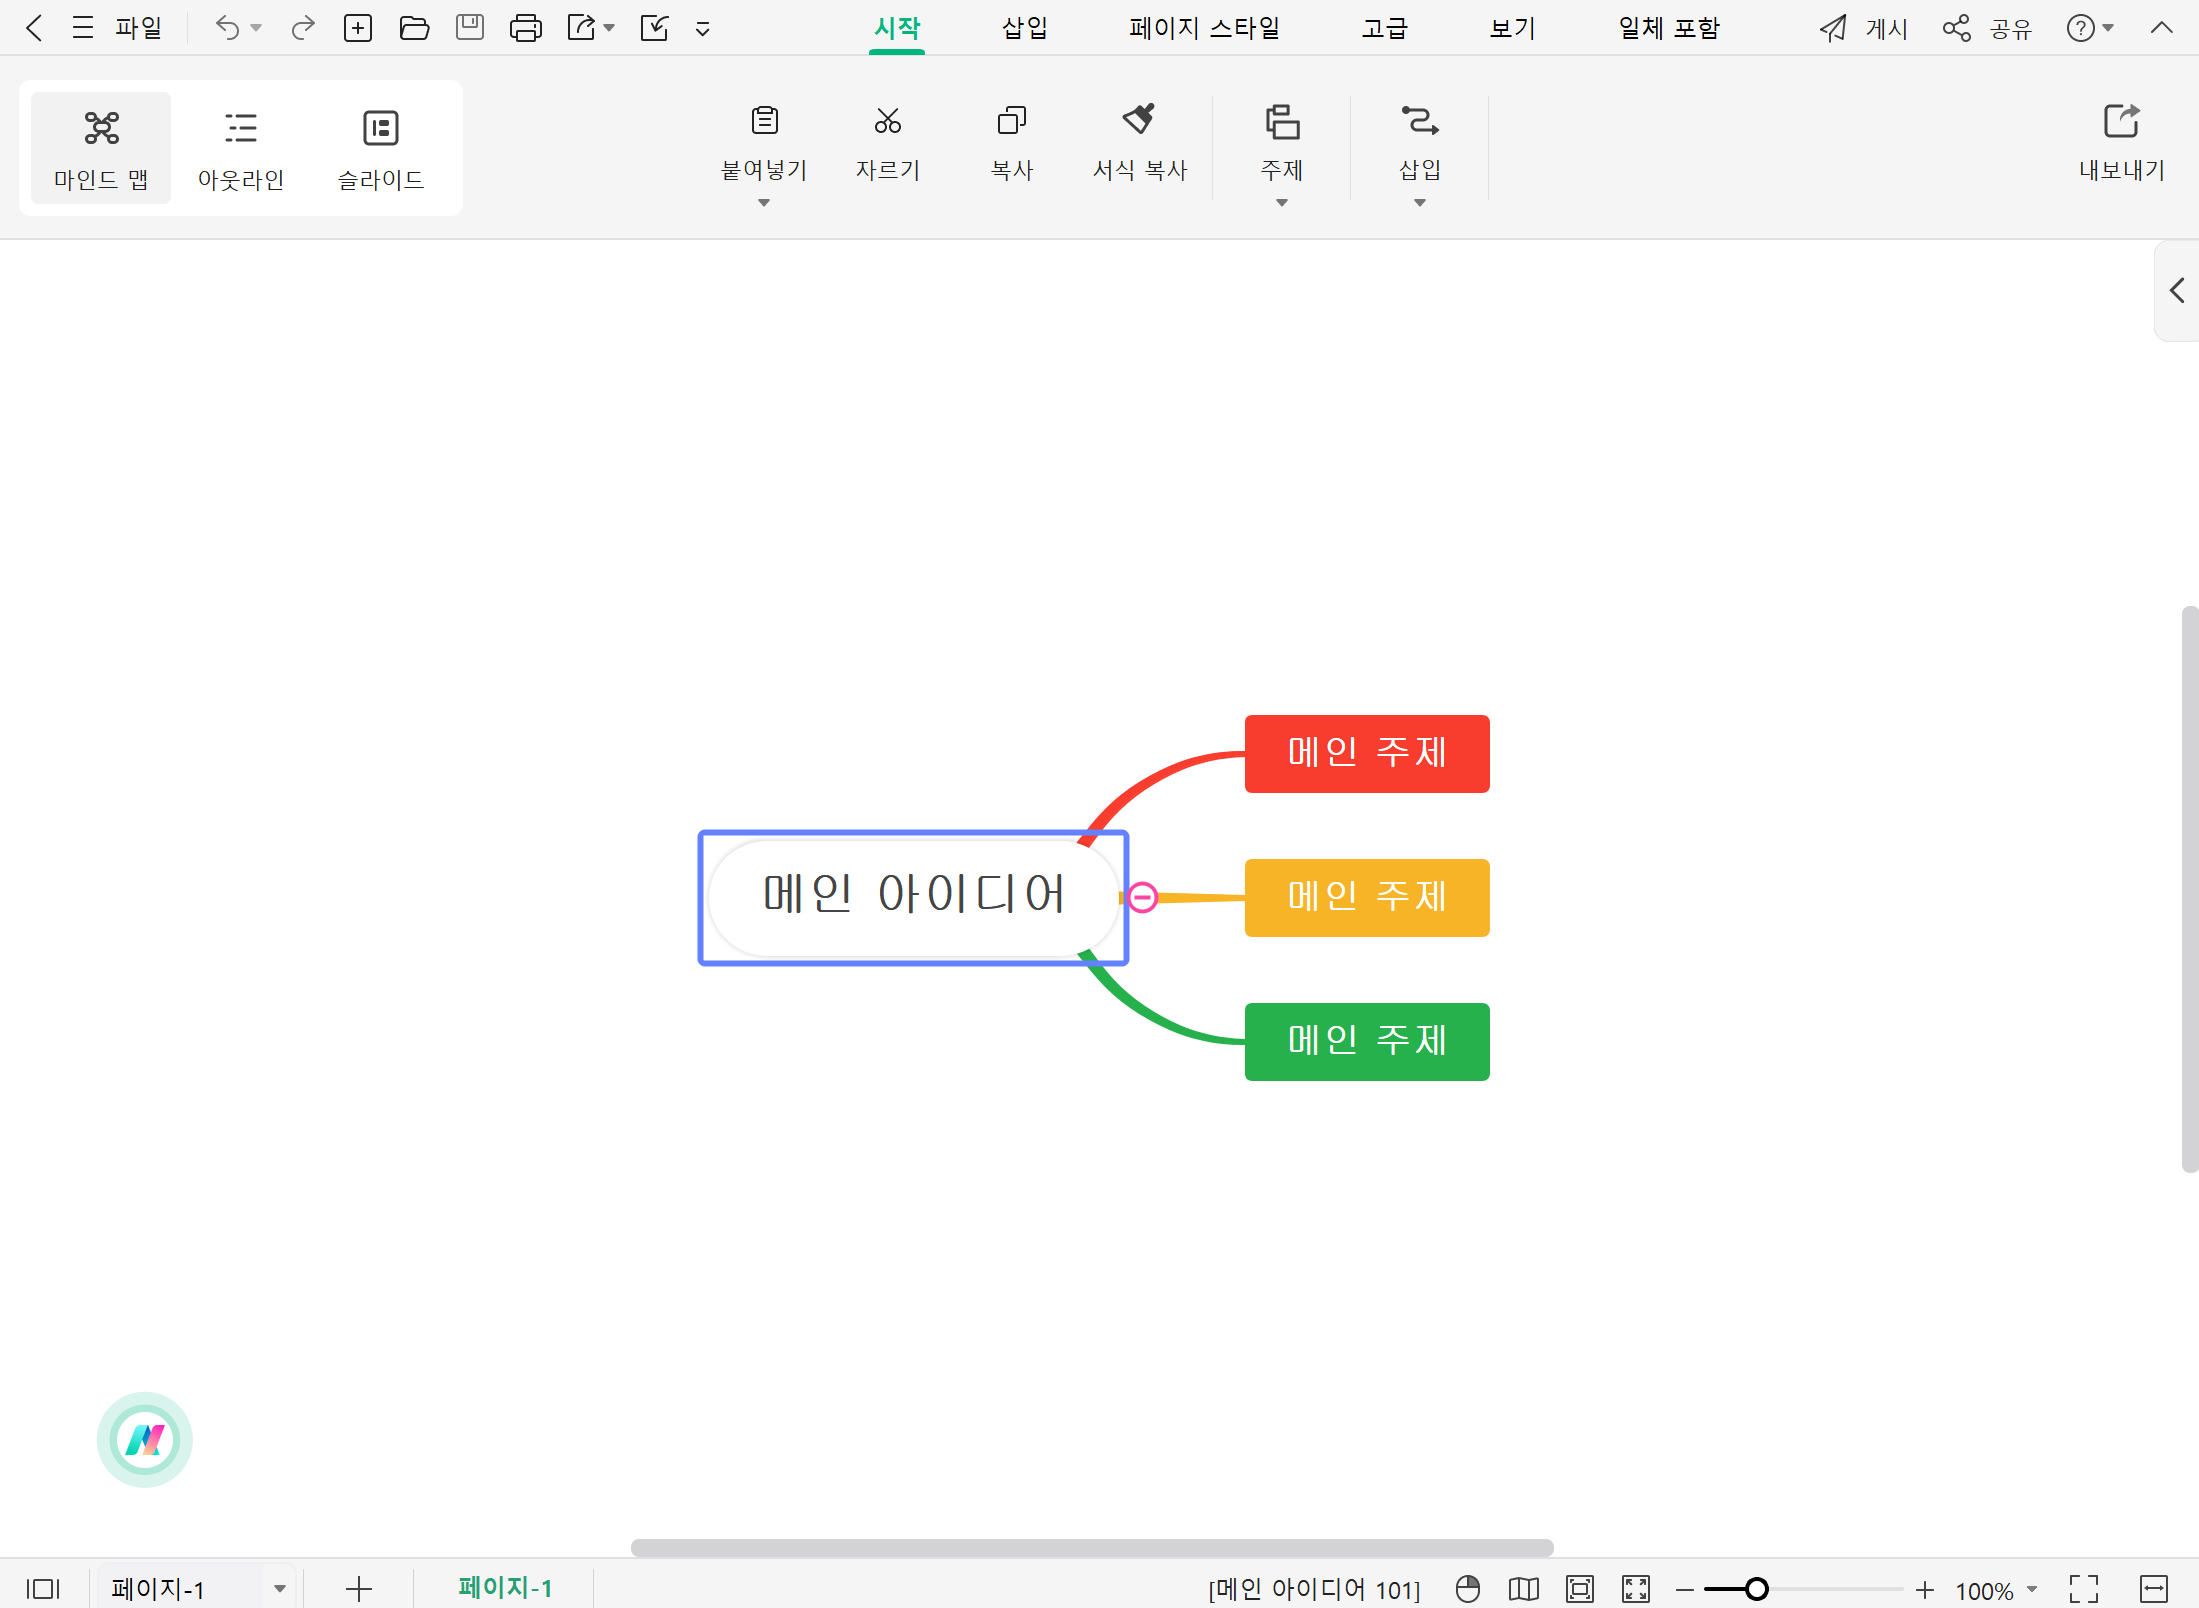Click the print icon
Viewport: 2199px width, 1608px height.
(x=526, y=28)
